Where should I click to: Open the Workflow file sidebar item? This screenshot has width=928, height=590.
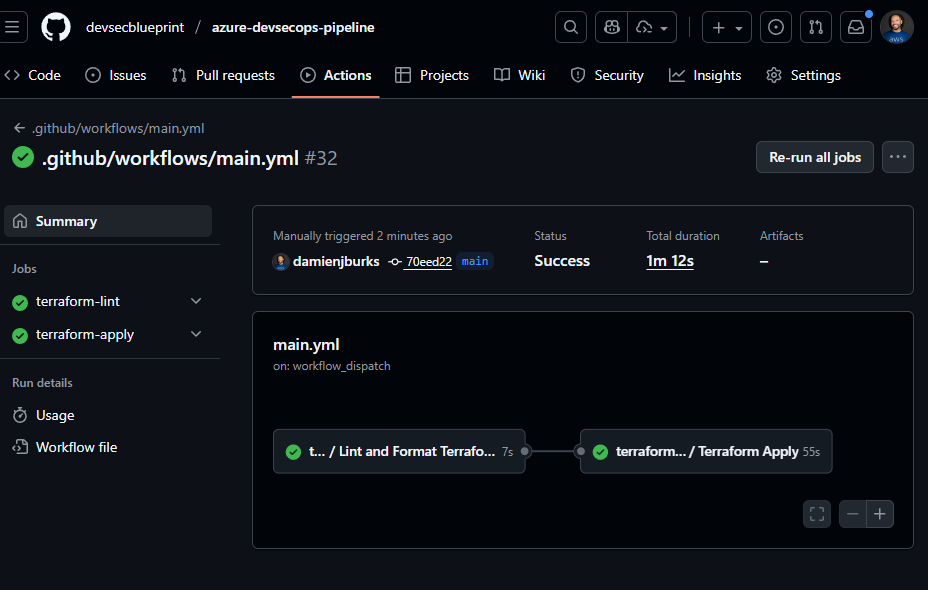(x=76, y=447)
